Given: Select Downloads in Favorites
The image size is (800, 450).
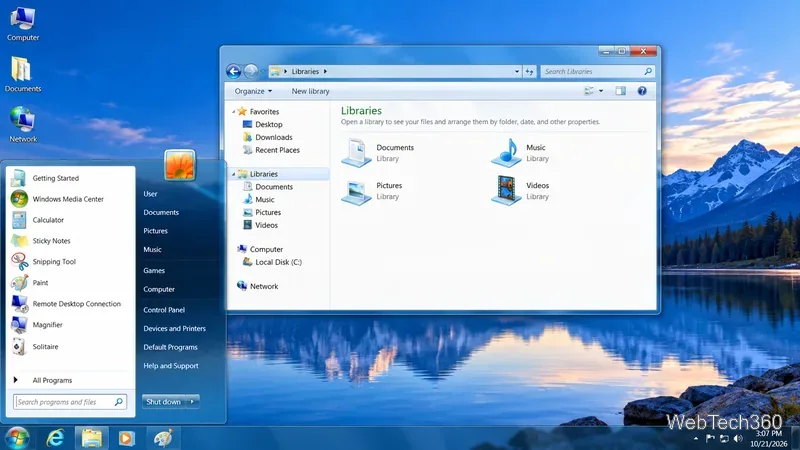Looking at the screenshot, I should tap(268, 137).
